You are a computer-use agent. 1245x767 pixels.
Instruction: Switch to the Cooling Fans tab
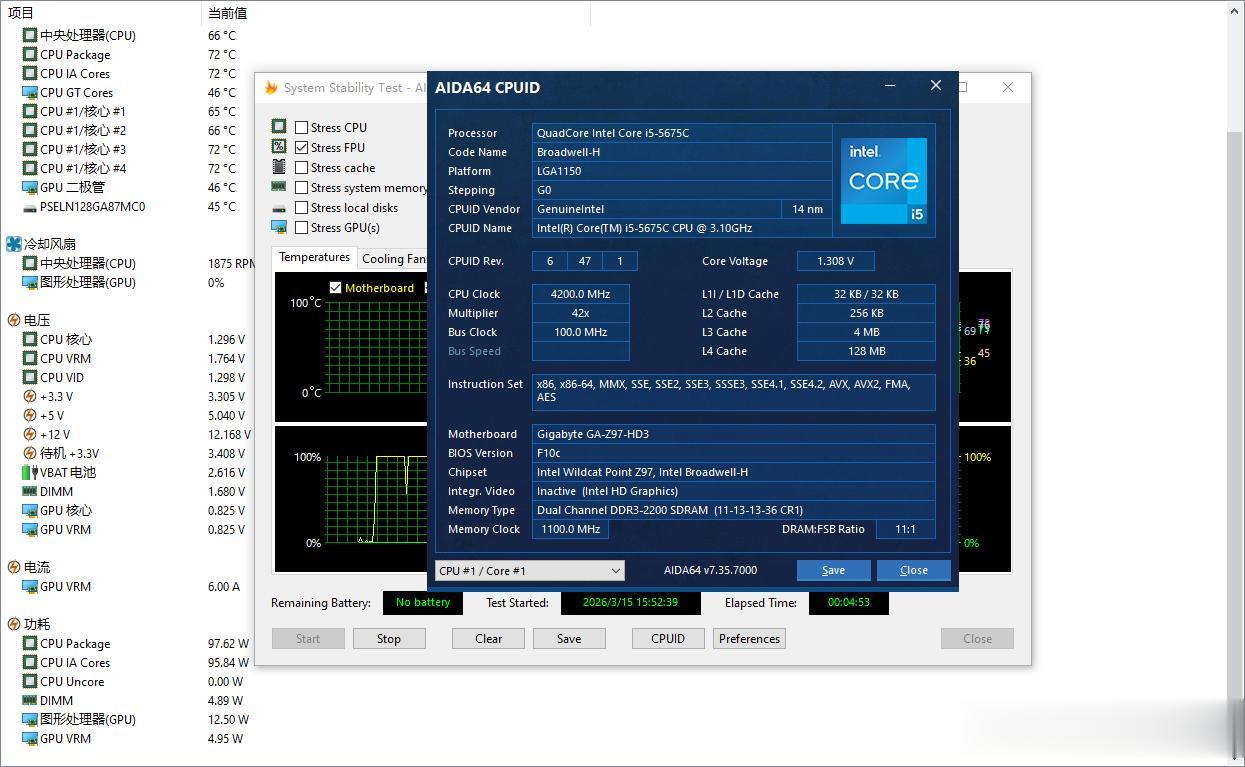click(394, 259)
